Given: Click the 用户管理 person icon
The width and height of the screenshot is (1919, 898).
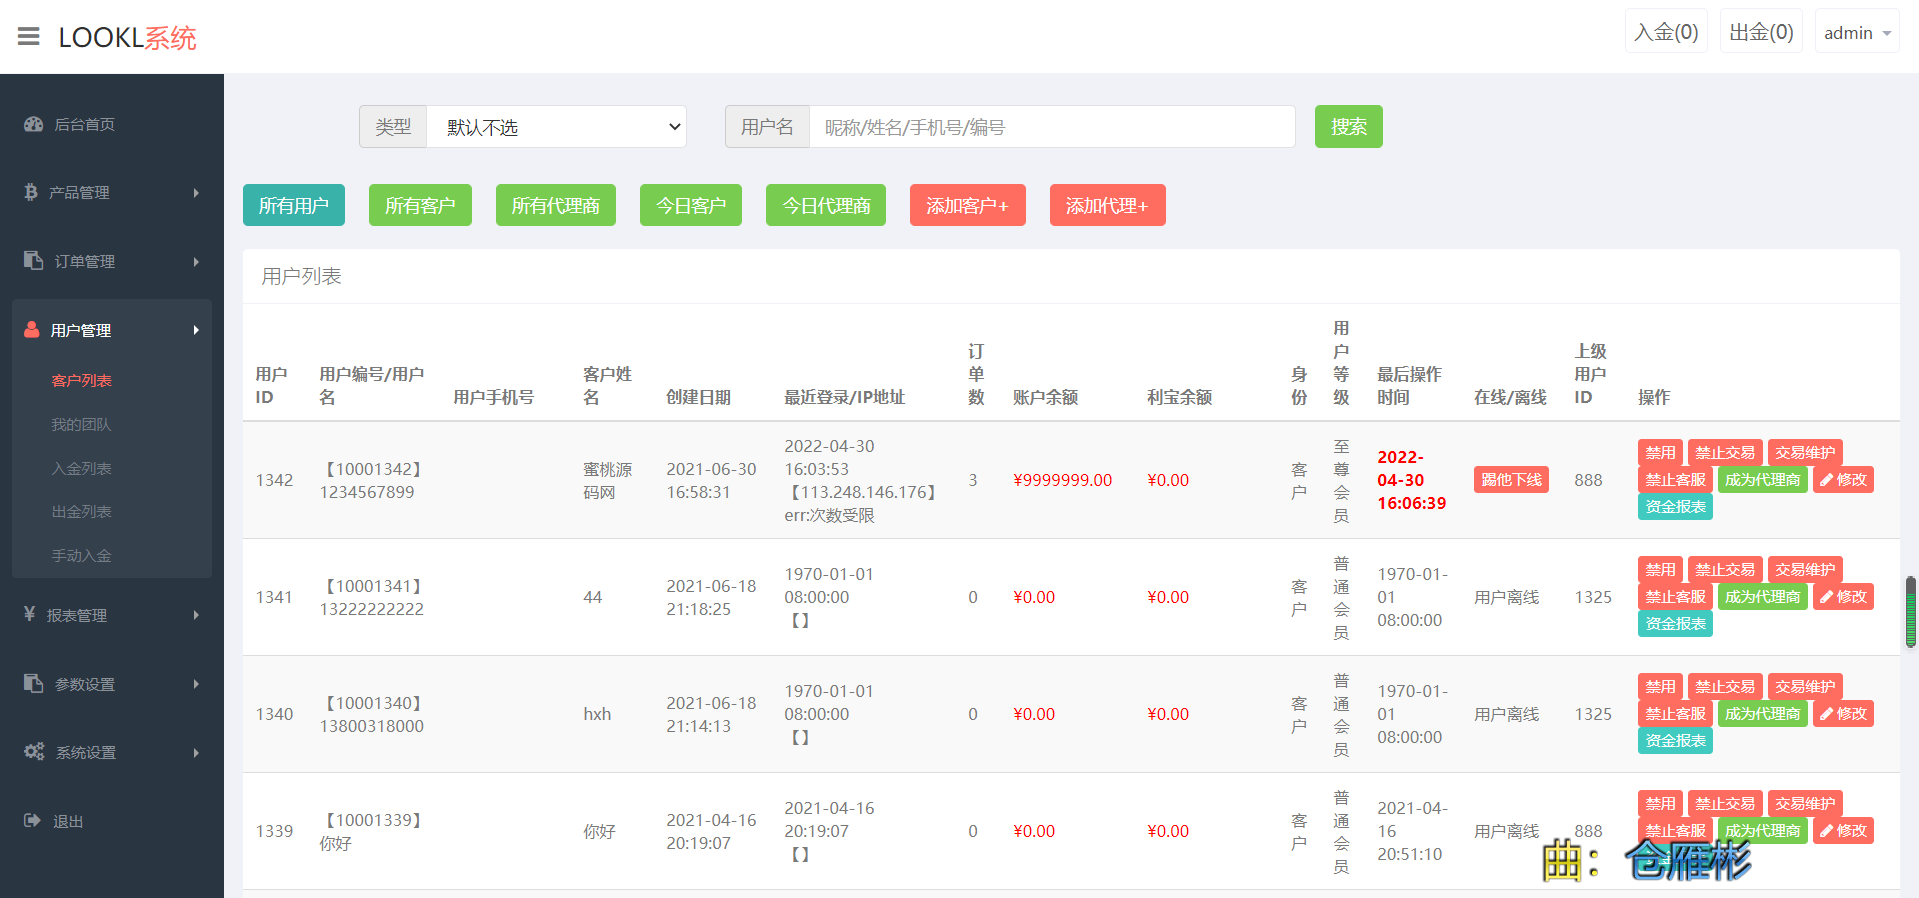Looking at the screenshot, I should [32, 329].
